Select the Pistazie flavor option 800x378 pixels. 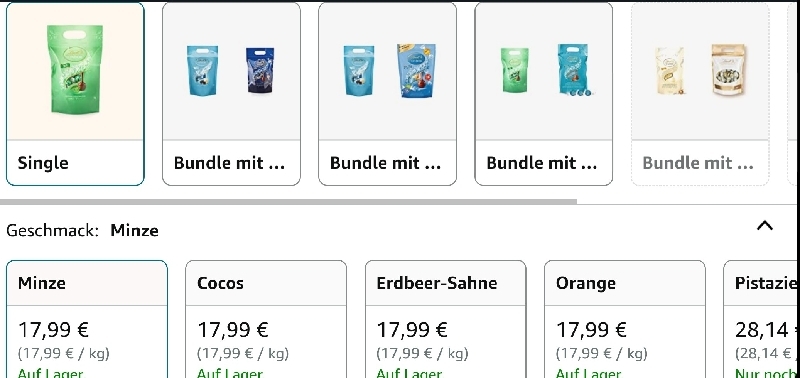(762, 319)
